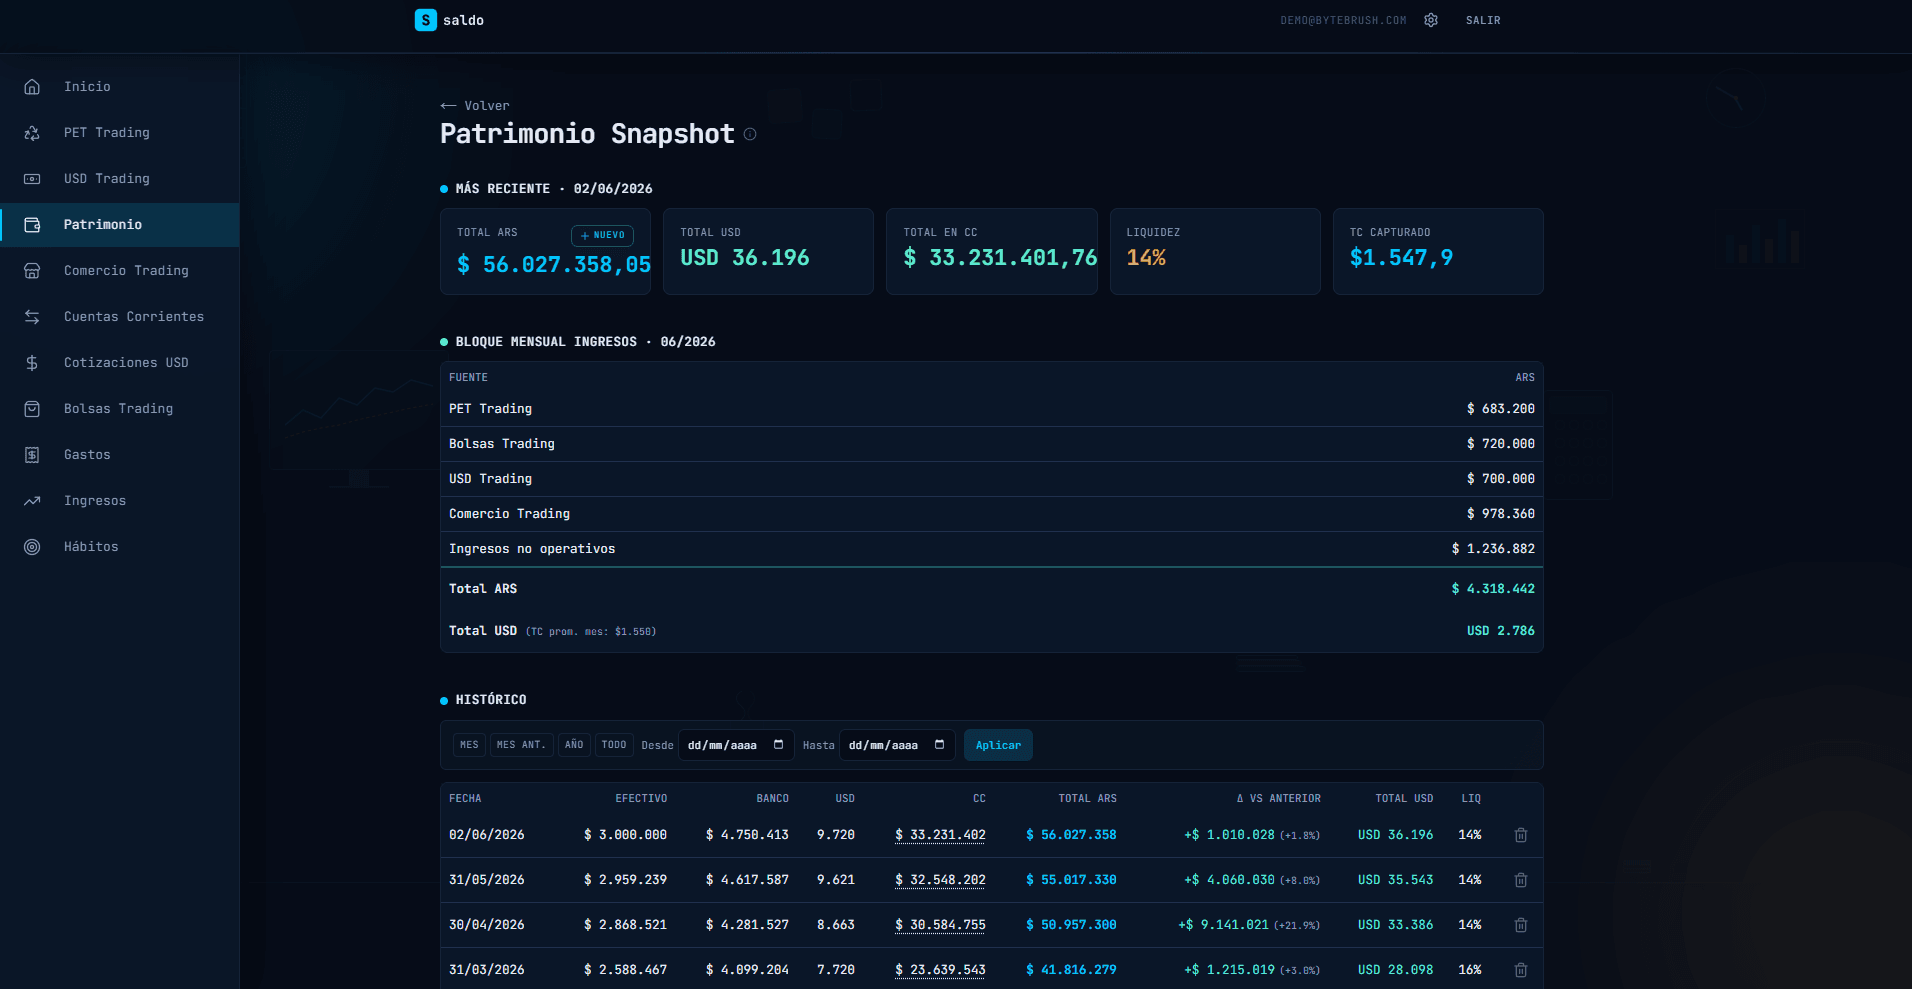Click the Desde date input field
1912x989 pixels.
(x=736, y=745)
